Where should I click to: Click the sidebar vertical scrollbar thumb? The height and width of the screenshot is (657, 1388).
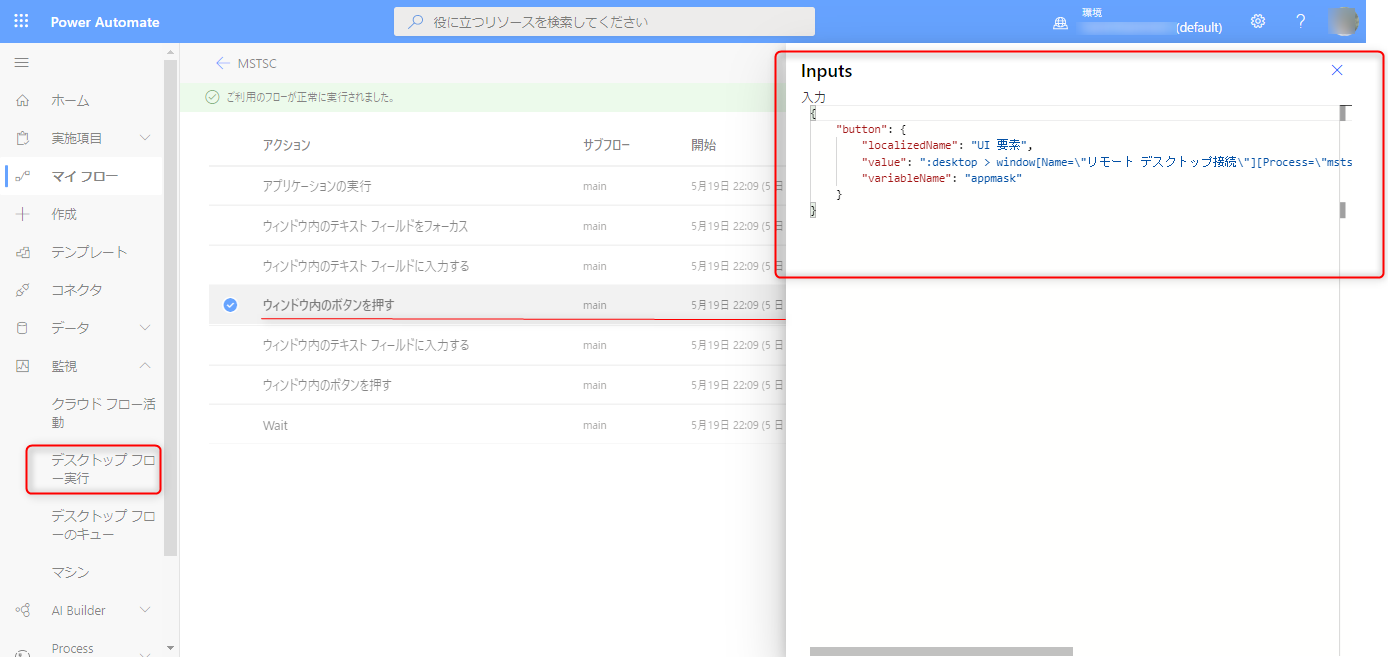[x=171, y=308]
